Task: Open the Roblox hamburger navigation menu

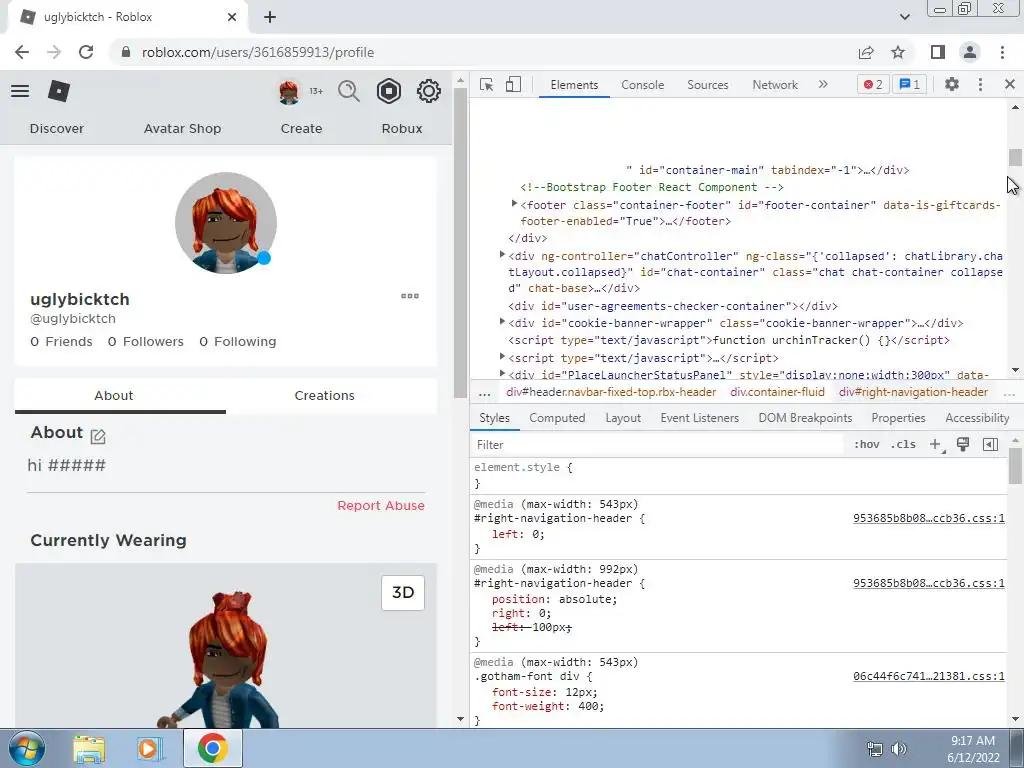Action: point(20,91)
